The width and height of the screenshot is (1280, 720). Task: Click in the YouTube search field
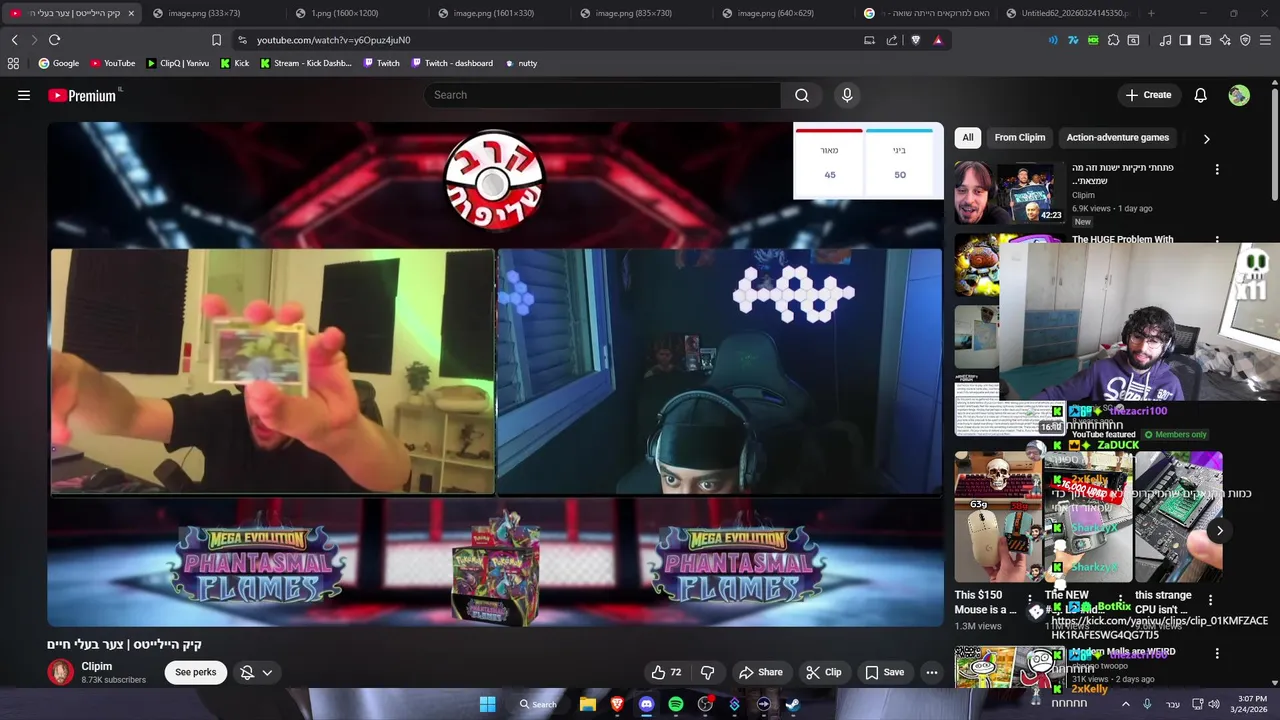click(x=603, y=95)
